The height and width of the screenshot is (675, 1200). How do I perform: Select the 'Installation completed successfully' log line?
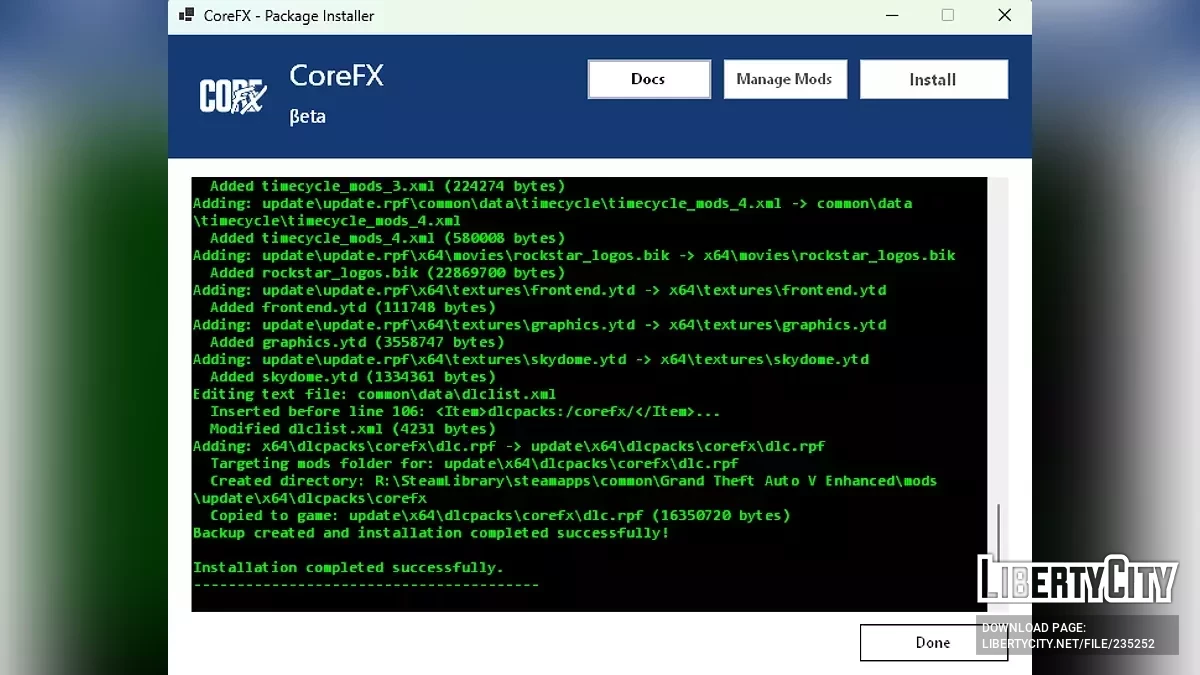pyautogui.click(x=348, y=567)
